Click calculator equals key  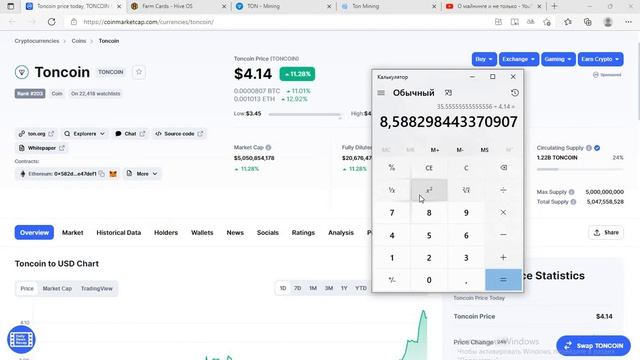point(503,280)
